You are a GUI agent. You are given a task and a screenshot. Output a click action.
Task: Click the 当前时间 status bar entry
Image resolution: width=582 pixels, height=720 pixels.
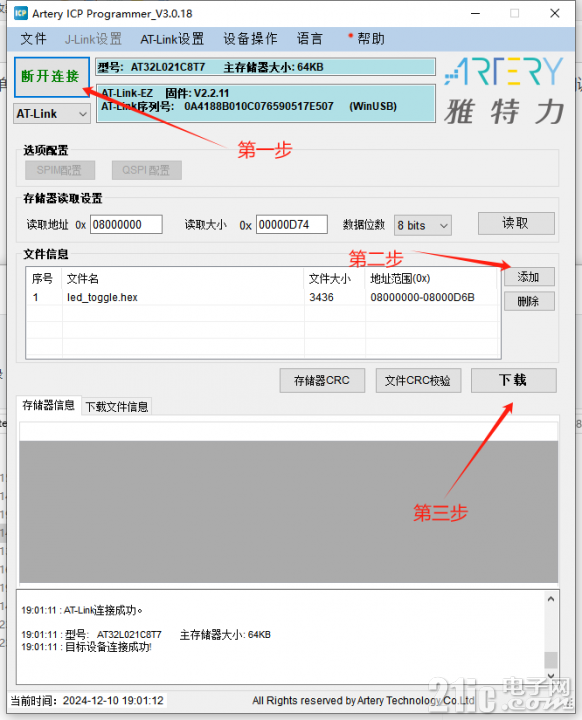pyautogui.click(x=87, y=701)
